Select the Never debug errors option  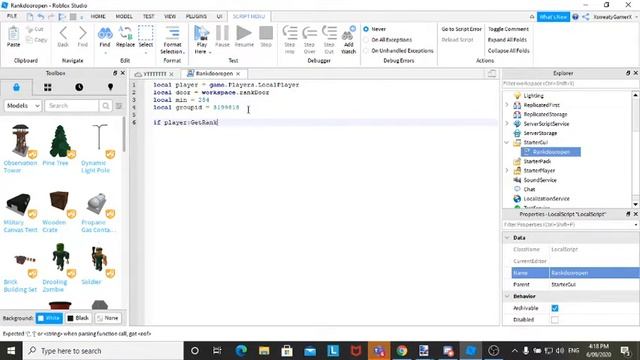click(x=366, y=29)
